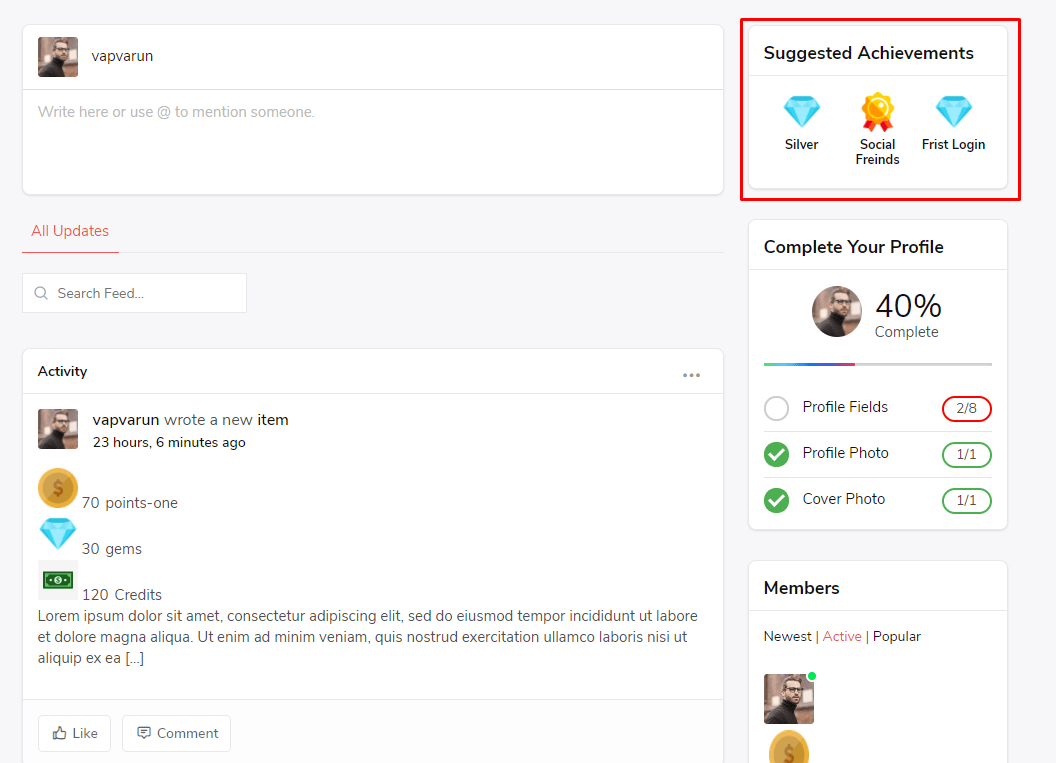1056x763 pixels.
Task: Click the green credits cash icon
Action: (58, 580)
